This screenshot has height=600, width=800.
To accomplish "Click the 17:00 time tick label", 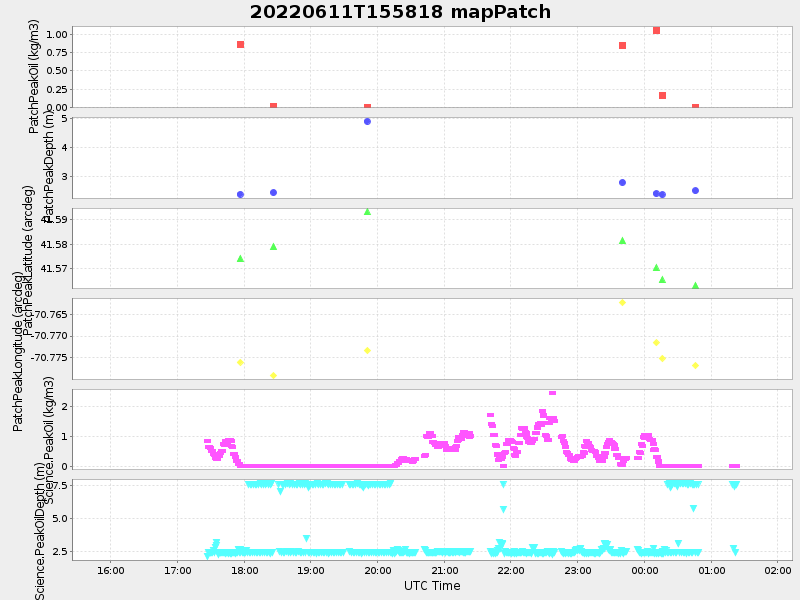I will pyautogui.click(x=178, y=570).
